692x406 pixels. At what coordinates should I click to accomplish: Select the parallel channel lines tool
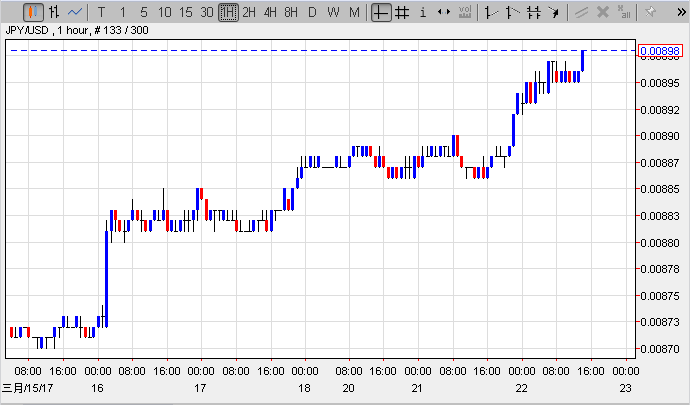tap(534, 12)
